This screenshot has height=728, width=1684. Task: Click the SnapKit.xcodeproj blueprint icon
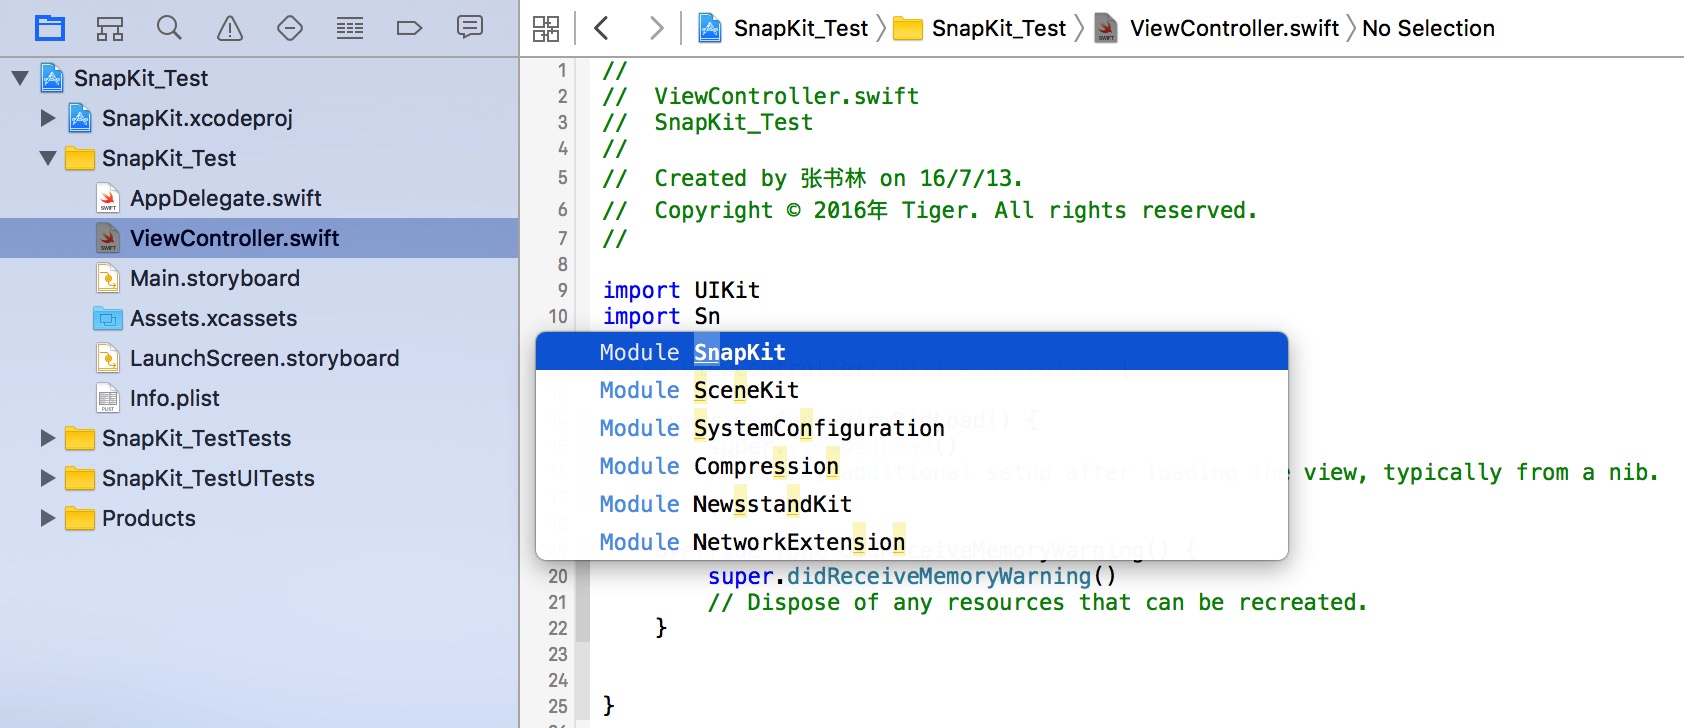click(81, 118)
